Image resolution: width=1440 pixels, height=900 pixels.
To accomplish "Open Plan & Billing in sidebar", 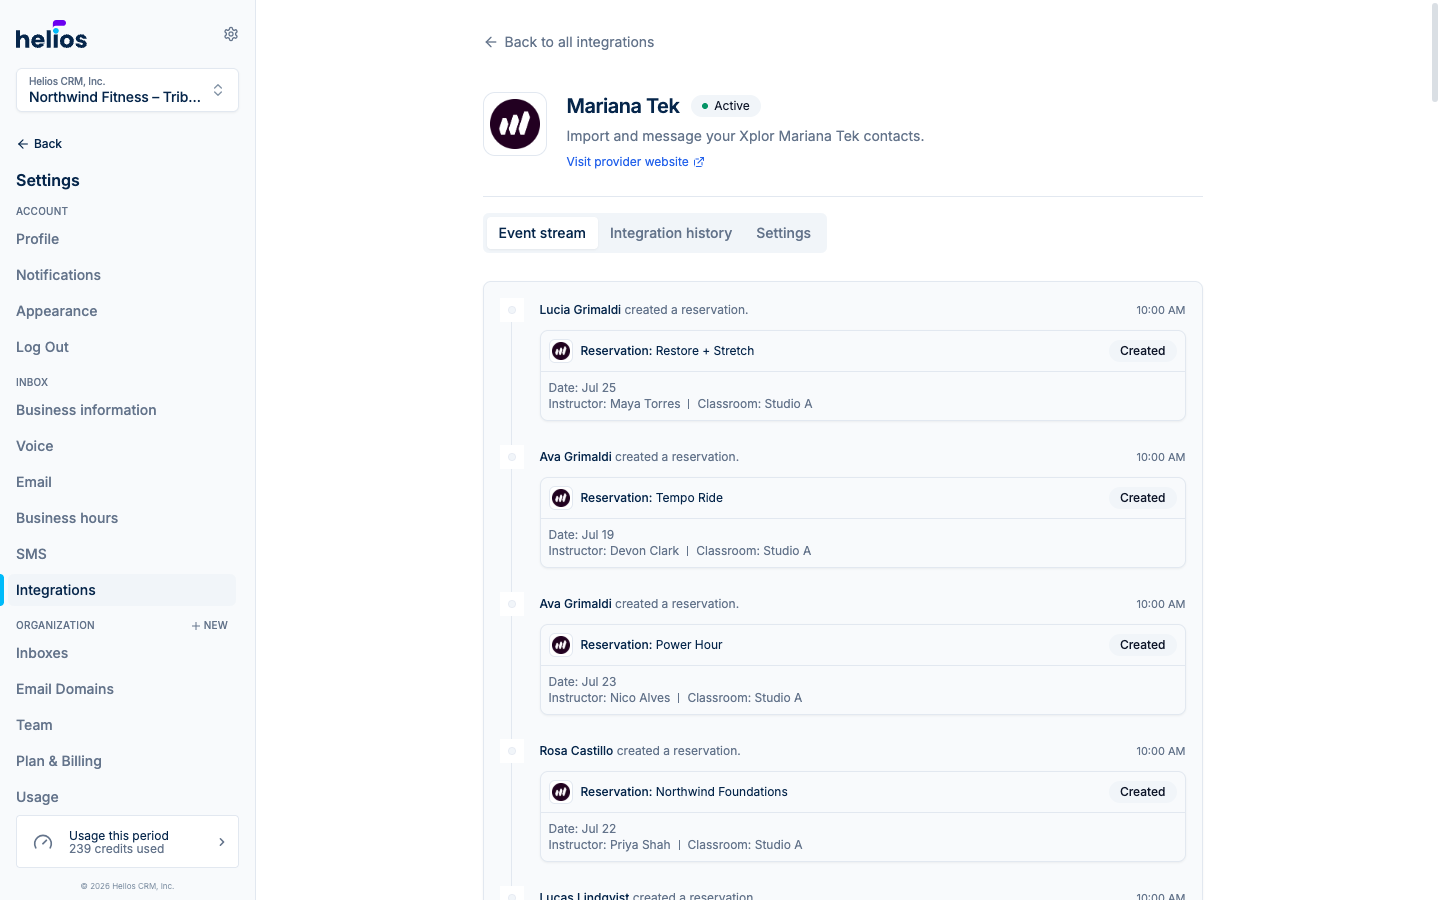I will click(59, 761).
